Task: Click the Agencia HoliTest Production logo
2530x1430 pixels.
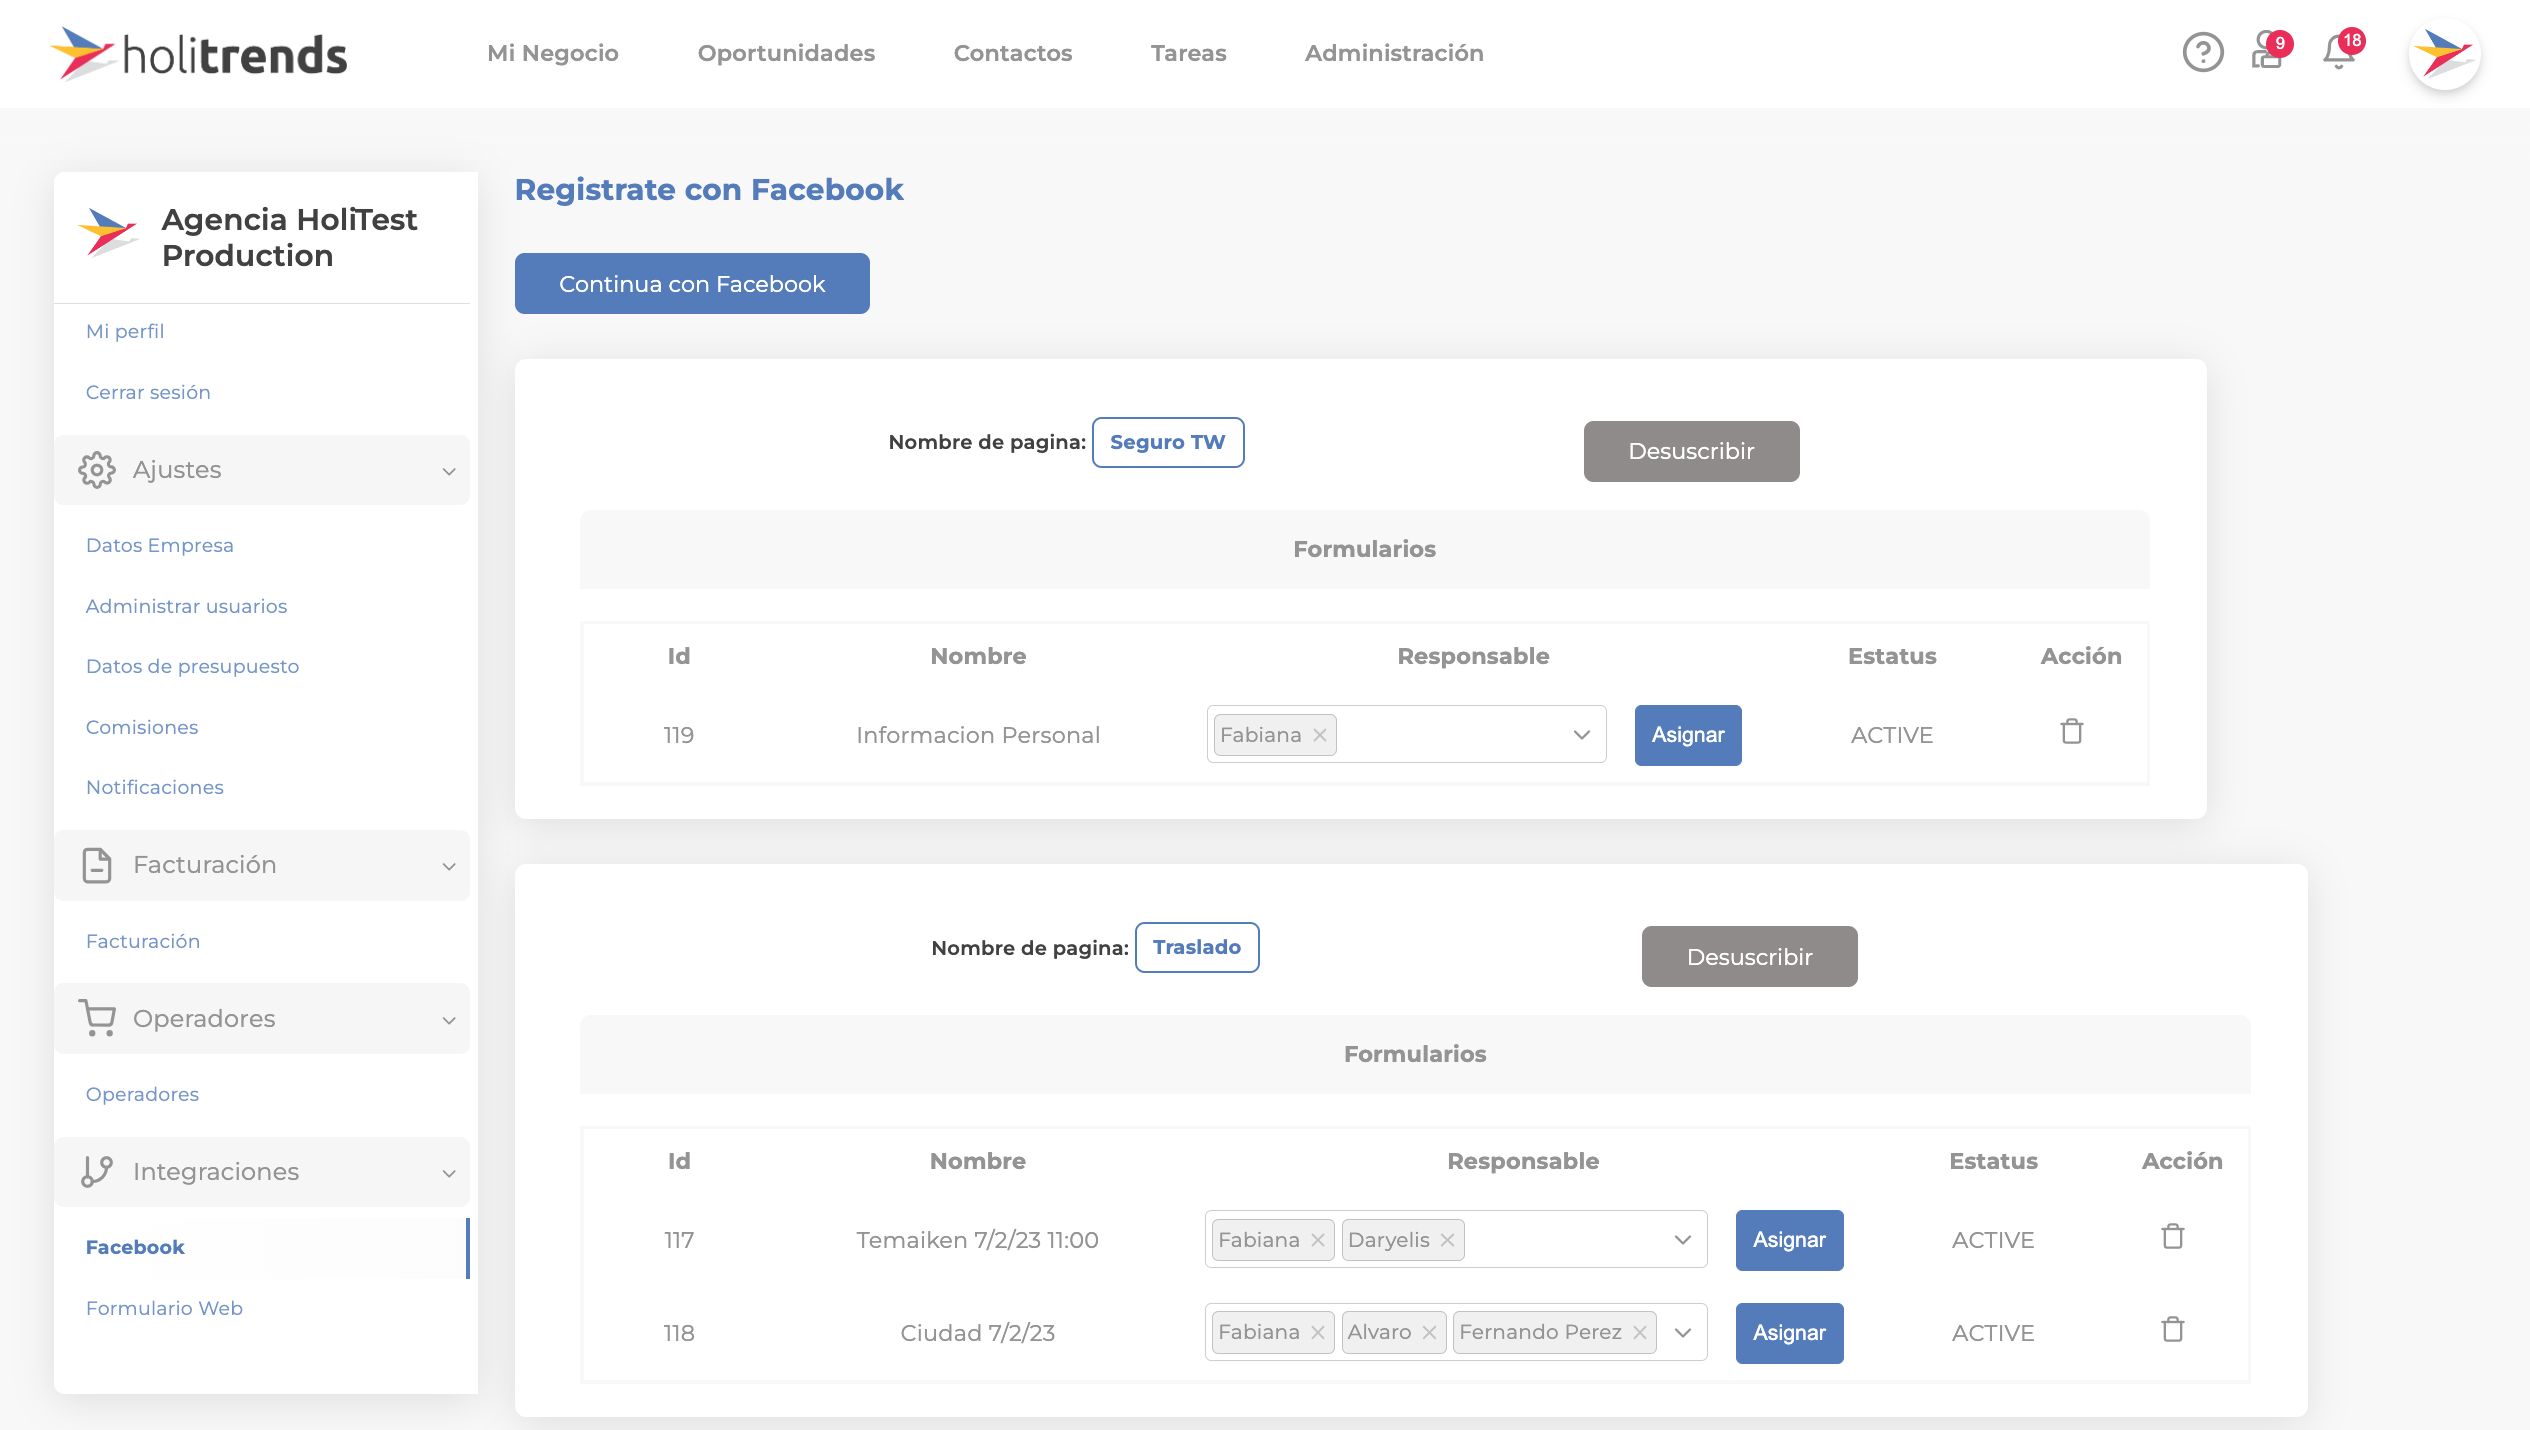Action: point(108,233)
